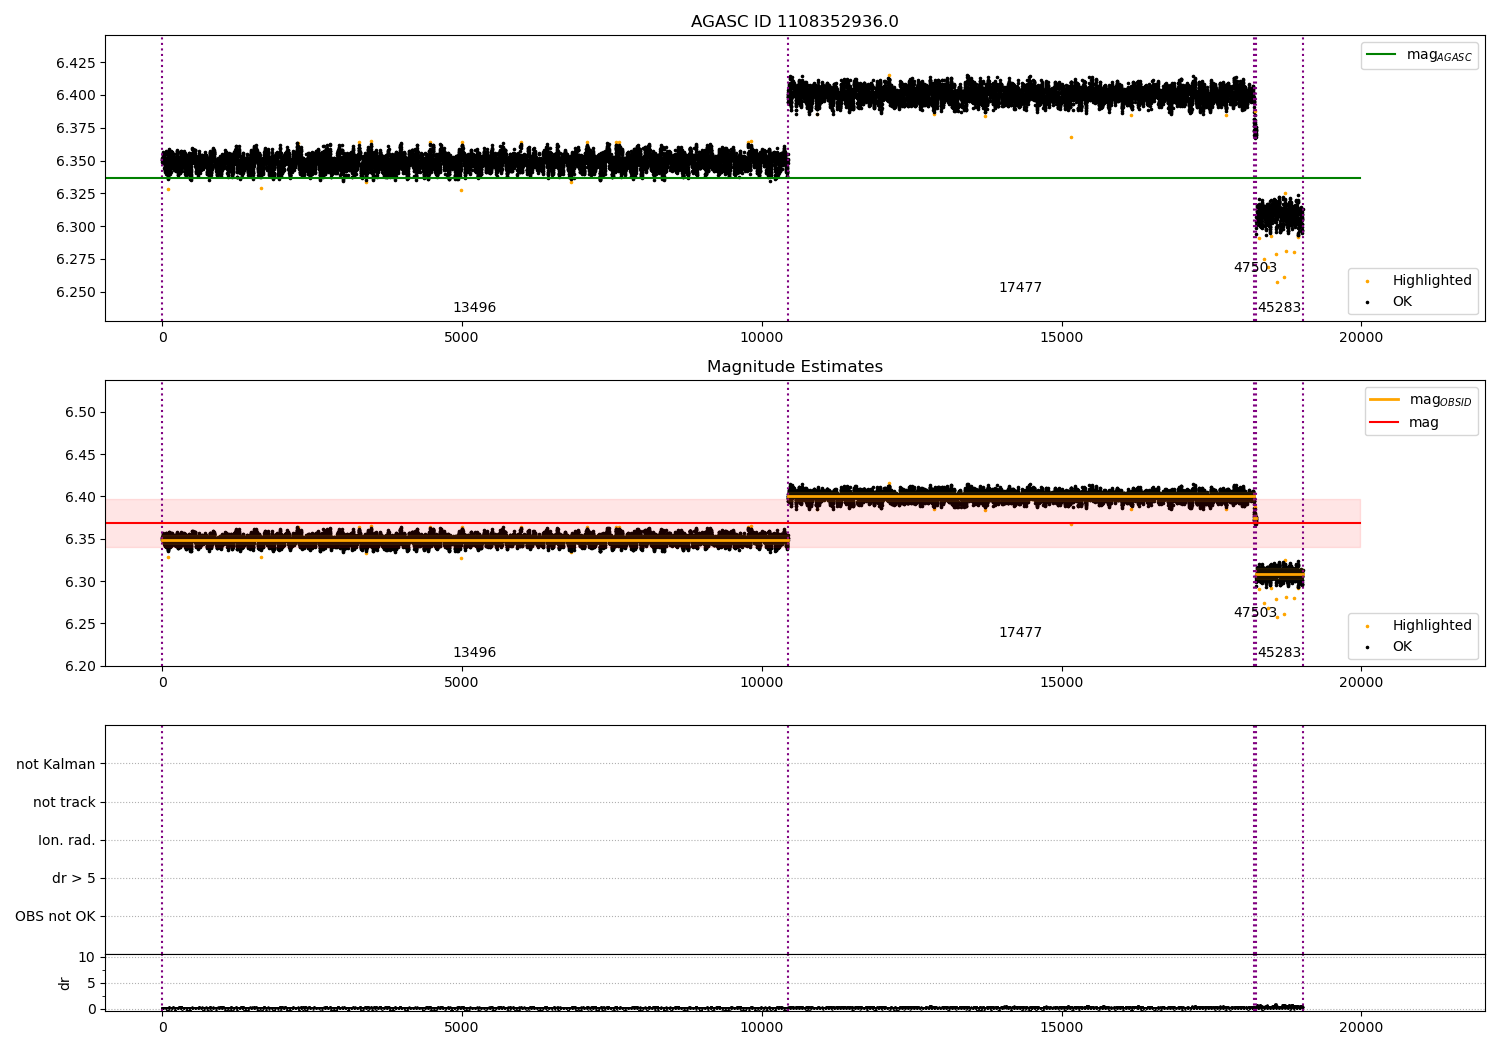Click the 6.425 y-axis tick label
This screenshot has width=1500, height=1050.
coord(76,63)
